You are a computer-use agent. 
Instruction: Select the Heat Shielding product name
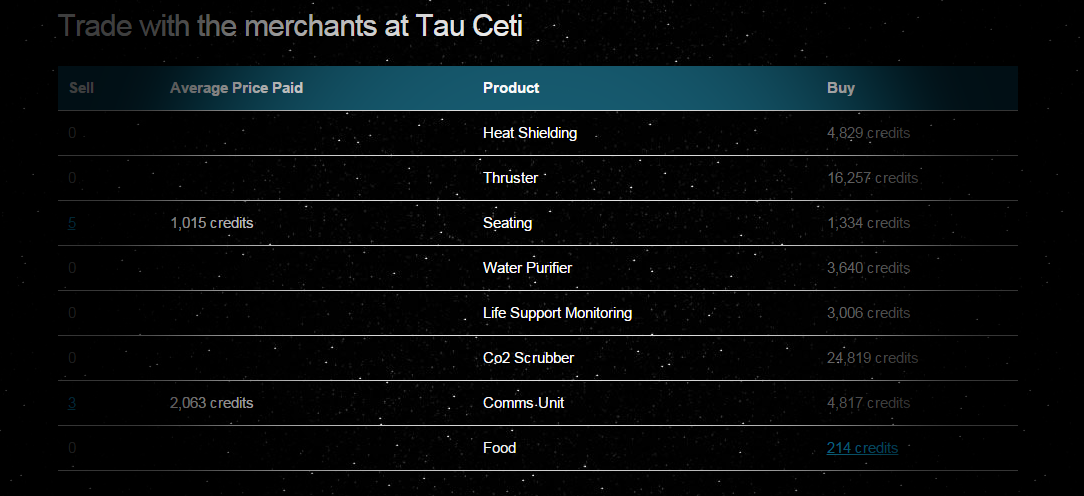530,133
